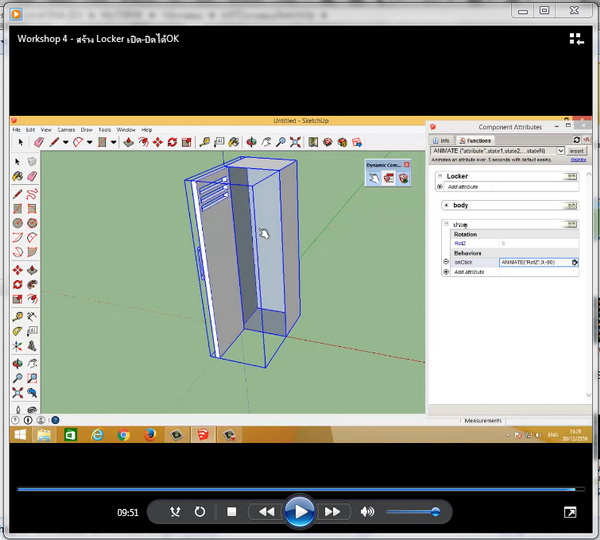
Task: Select the Freehand tool in left toolbar
Action: [32, 194]
